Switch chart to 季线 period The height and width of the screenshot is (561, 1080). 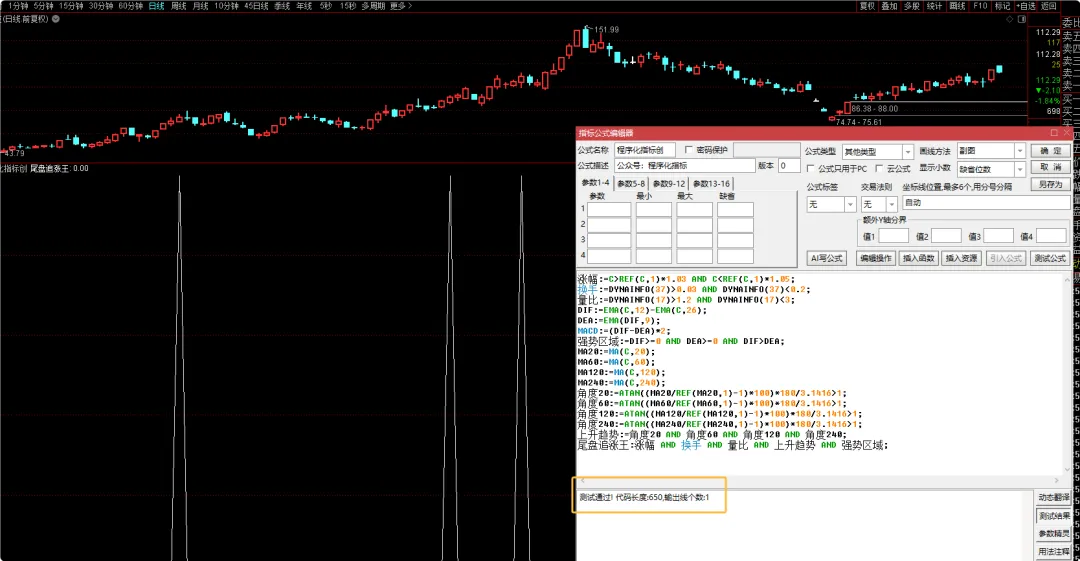coord(282,6)
